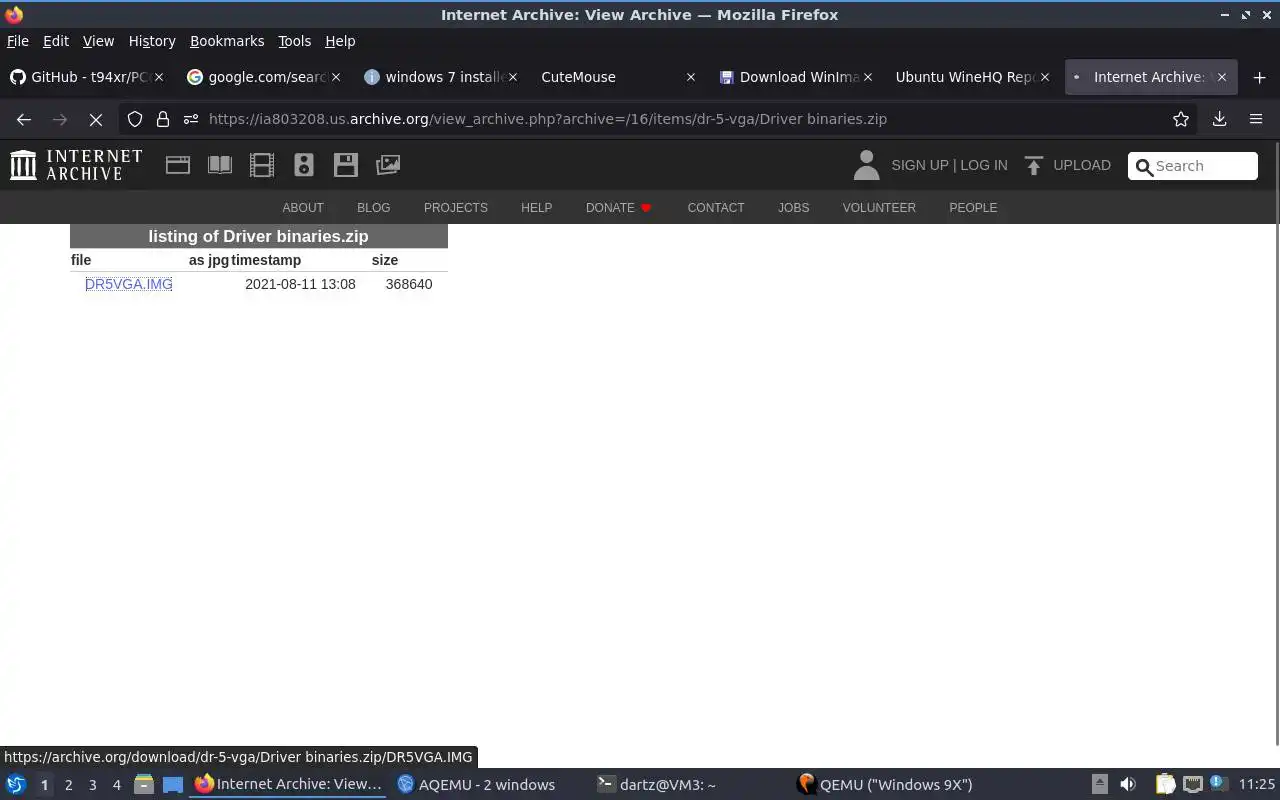1280x800 pixels.
Task: Bookmark this page with the star icon
Action: [1181, 119]
